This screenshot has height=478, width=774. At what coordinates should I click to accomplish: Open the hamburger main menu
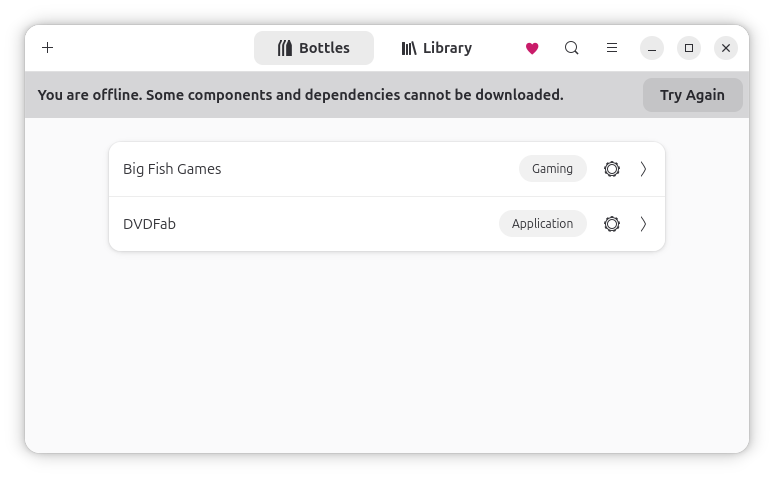pos(612,48)
